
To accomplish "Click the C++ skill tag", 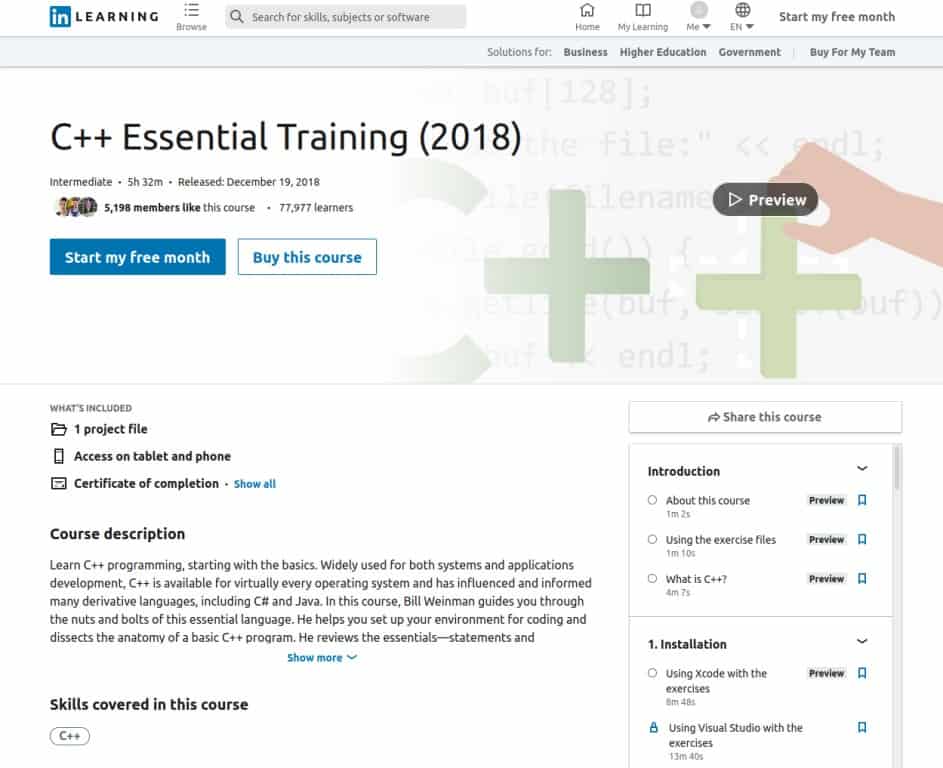I will click(x=70, y=736).
